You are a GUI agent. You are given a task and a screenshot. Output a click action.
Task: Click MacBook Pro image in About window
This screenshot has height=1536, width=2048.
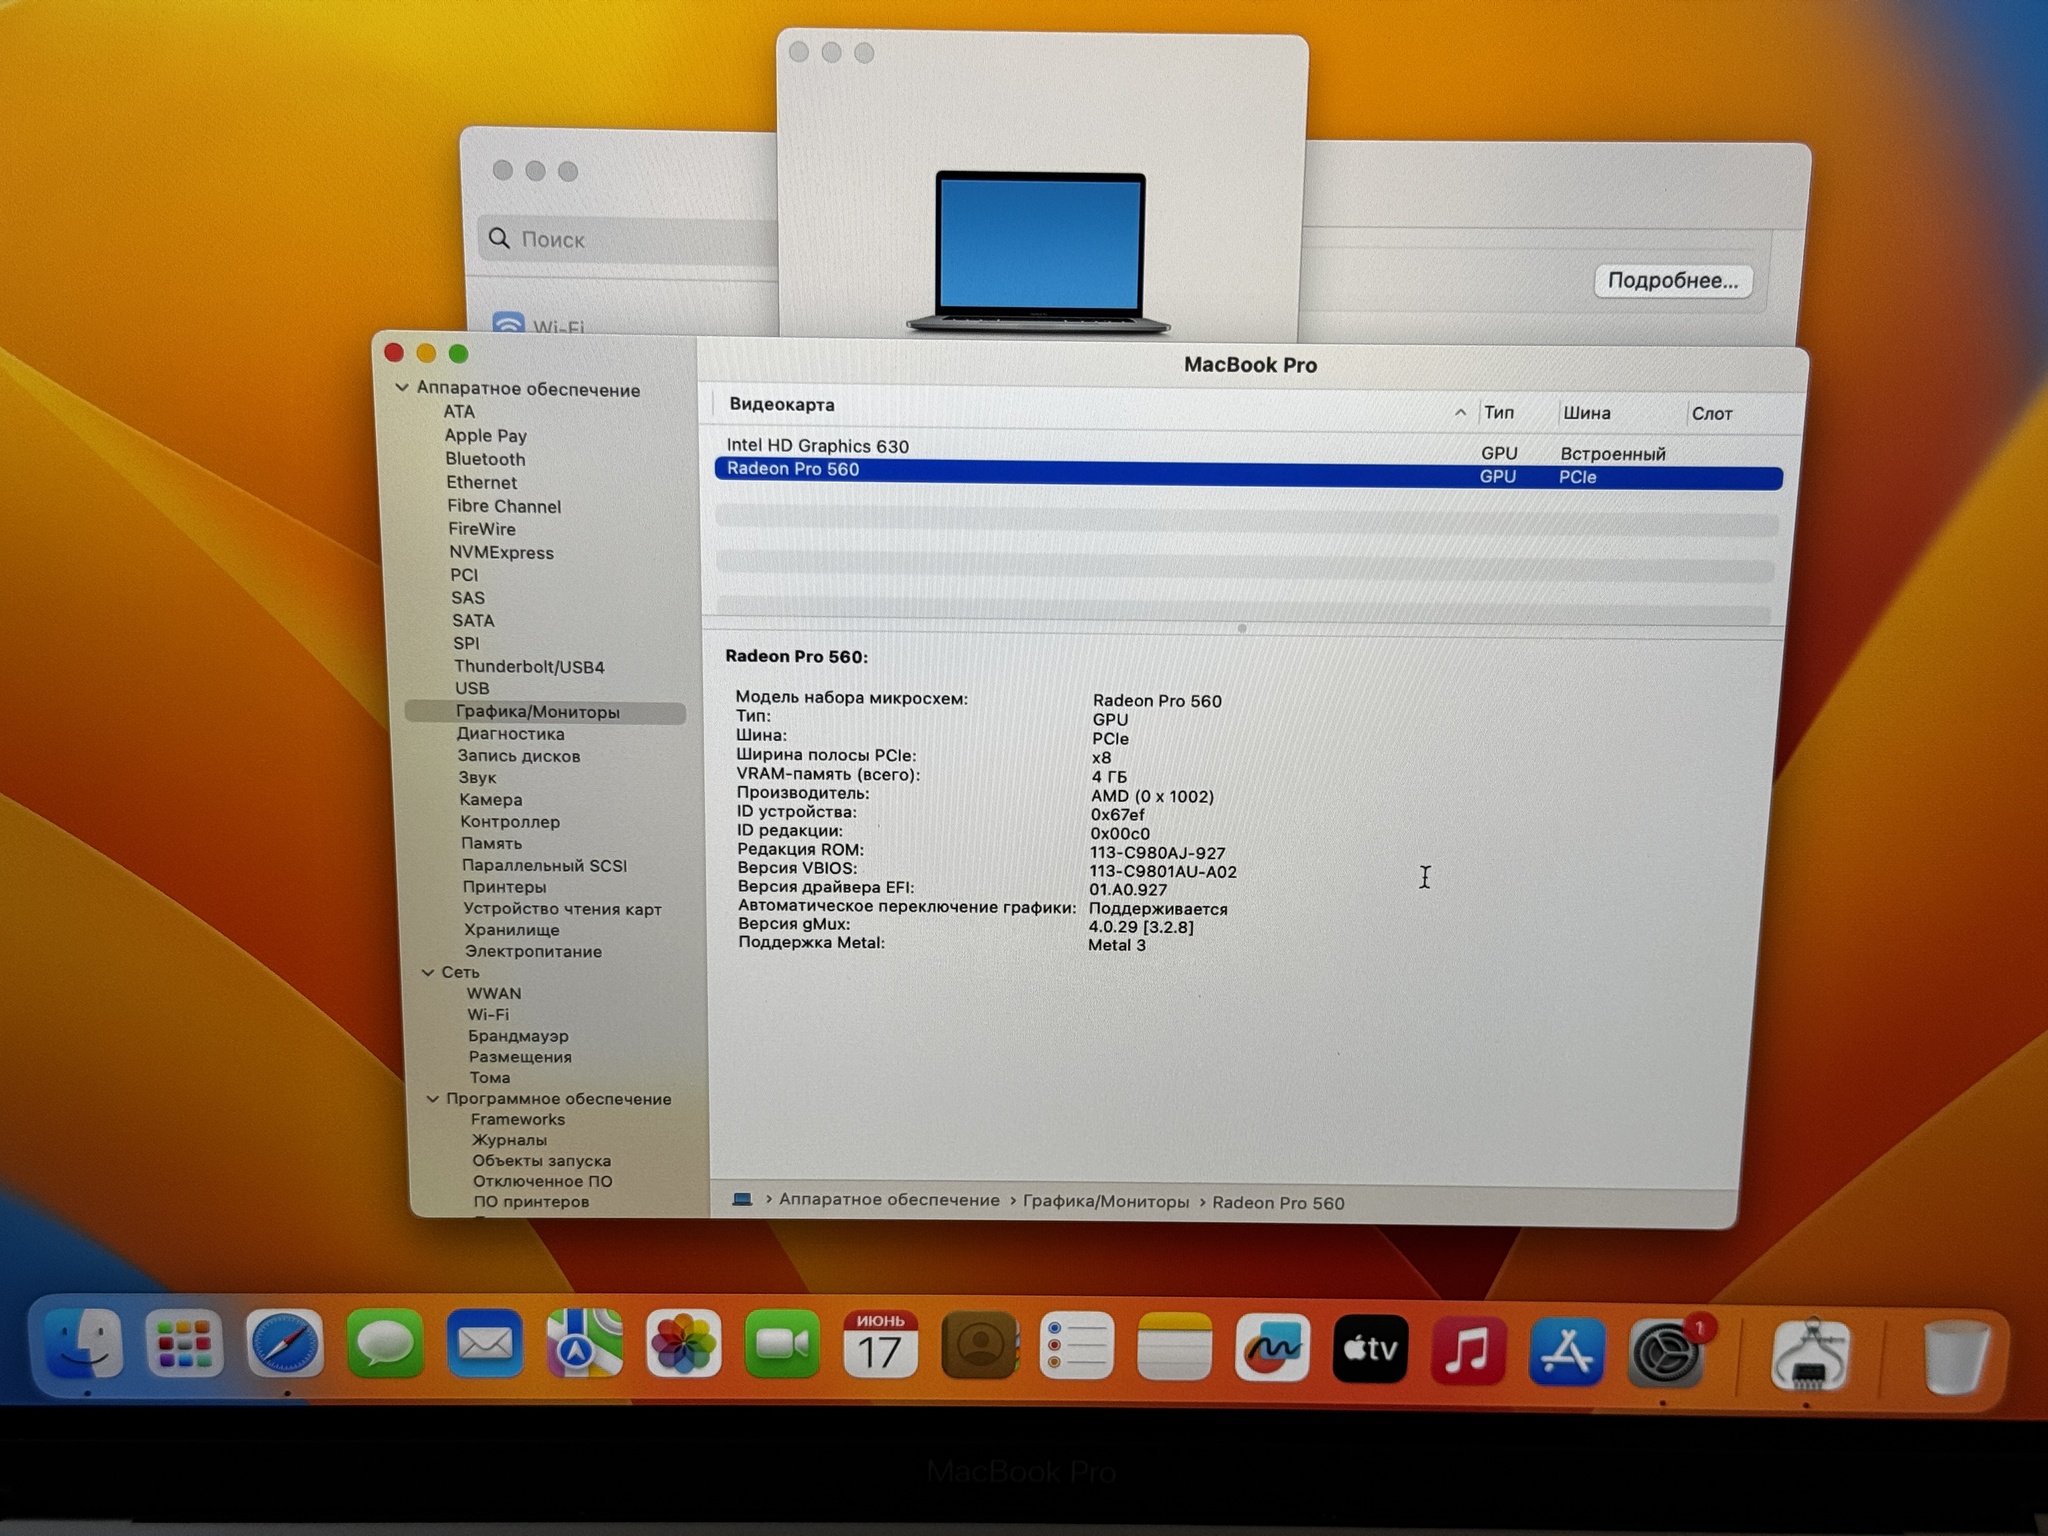1039,252
